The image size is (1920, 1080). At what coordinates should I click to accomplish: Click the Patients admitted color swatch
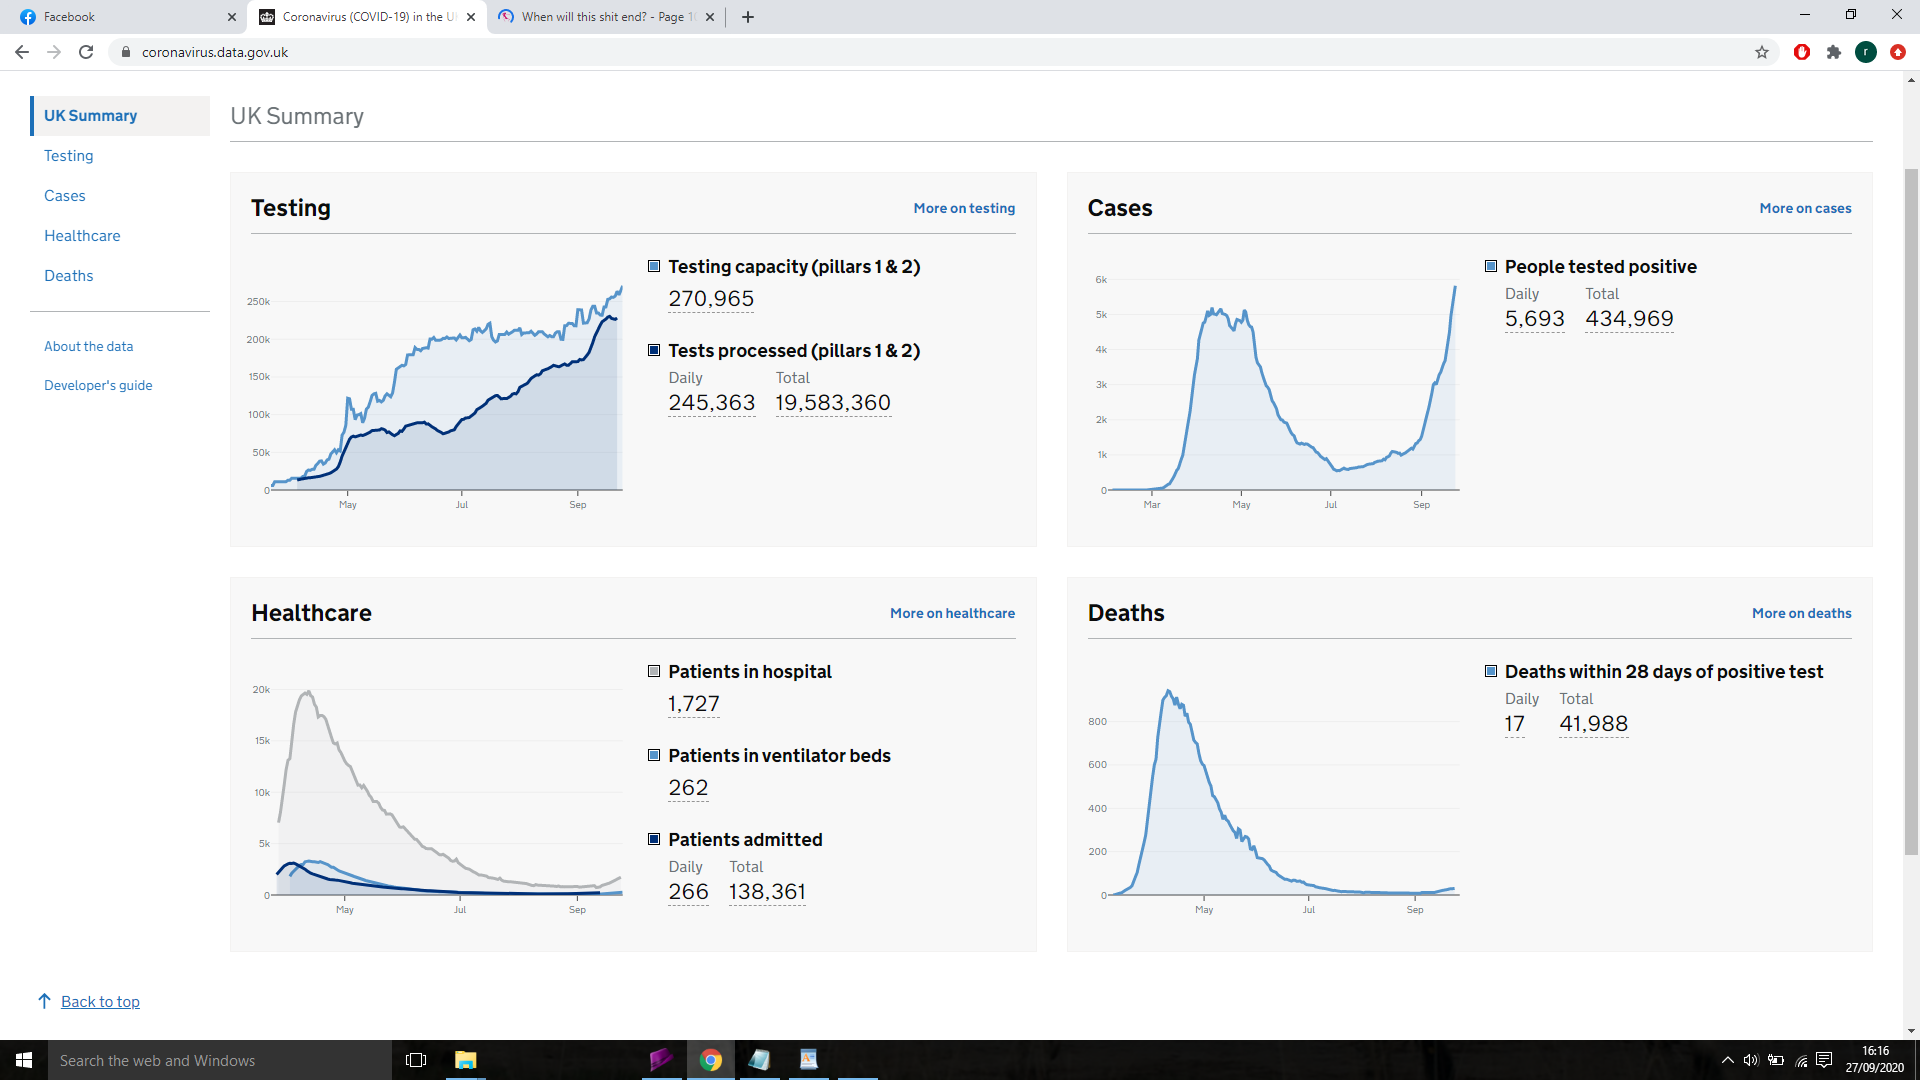click(x=654, y=839)
